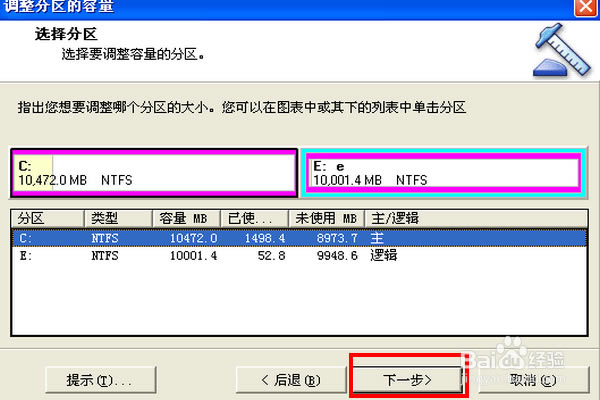Click the 逻辑 cell in the E: row
Screen dimensions: 600x400
(384, 255)
